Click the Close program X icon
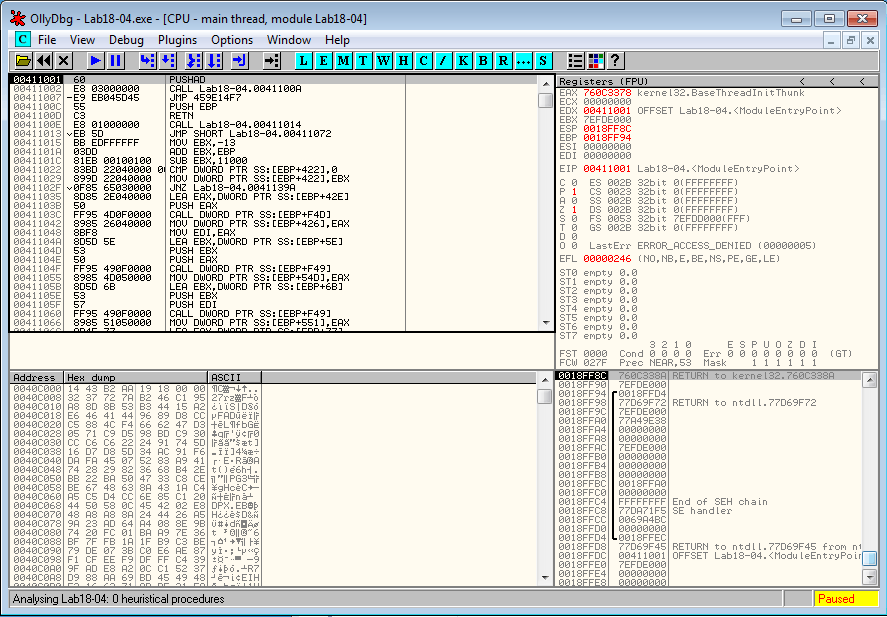Viewport: 887px width, 617px height. click(64, 61)
